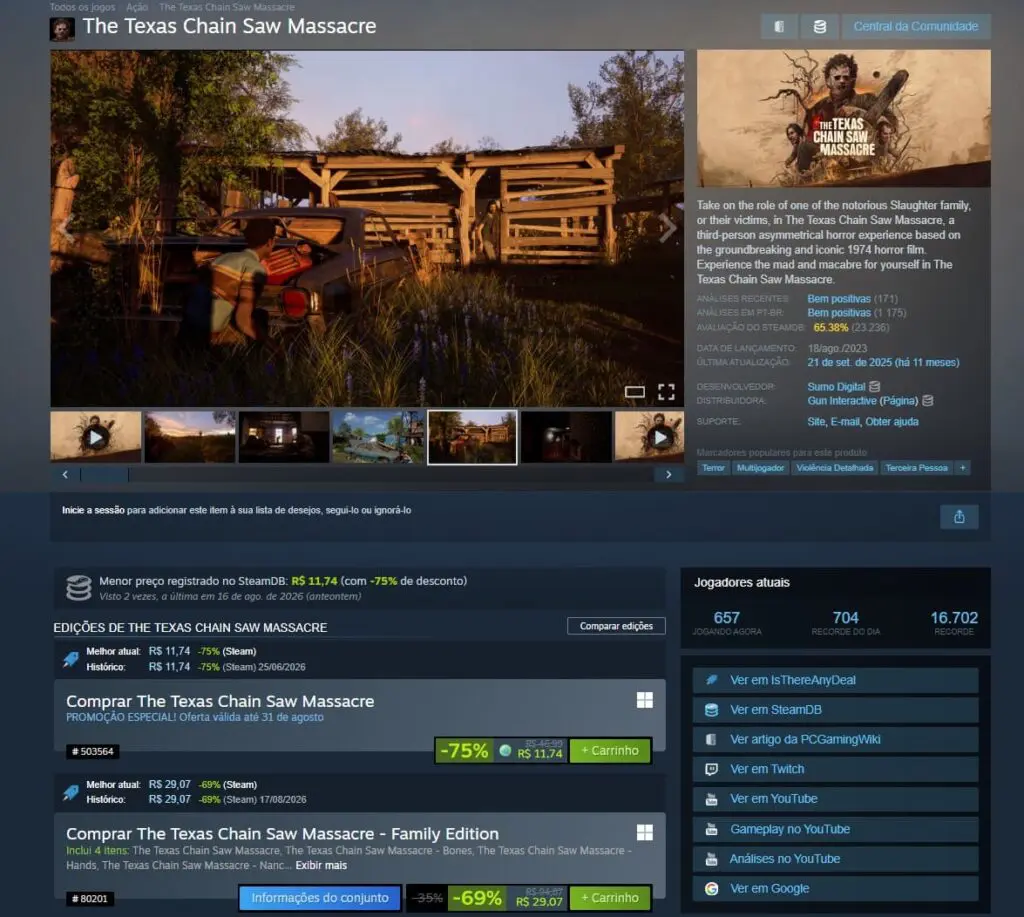Click bundle ID #80201 badge
The height and width of the screenshot is (917, 1024).
point(90,899)
